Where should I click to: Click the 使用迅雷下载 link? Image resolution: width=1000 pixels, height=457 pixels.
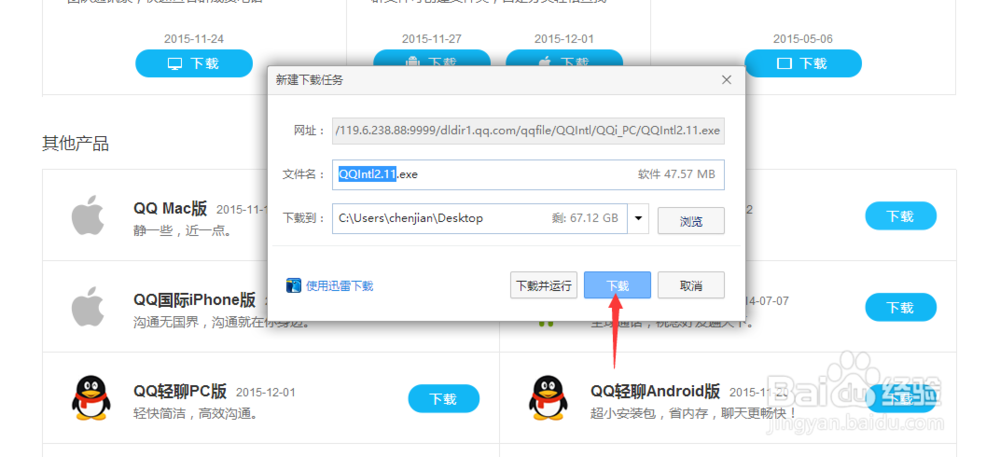[339, 286]
